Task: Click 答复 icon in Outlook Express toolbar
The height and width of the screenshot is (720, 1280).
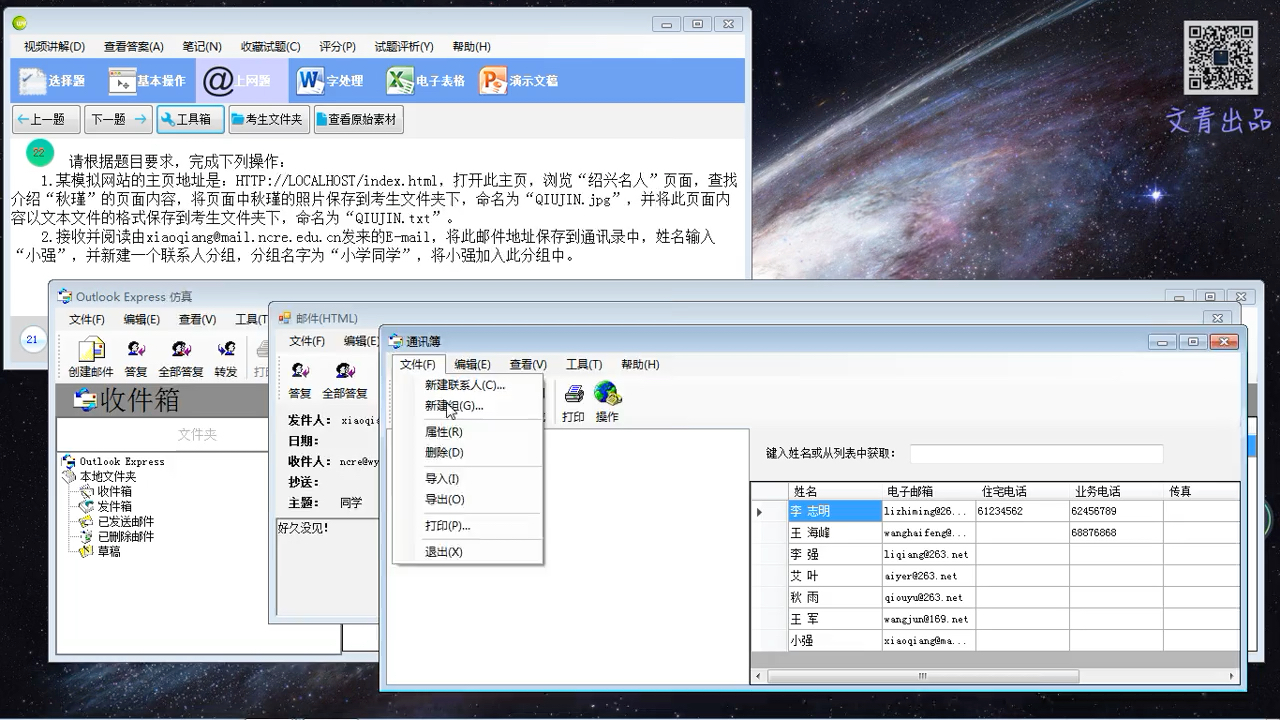Action: [136, 358]
